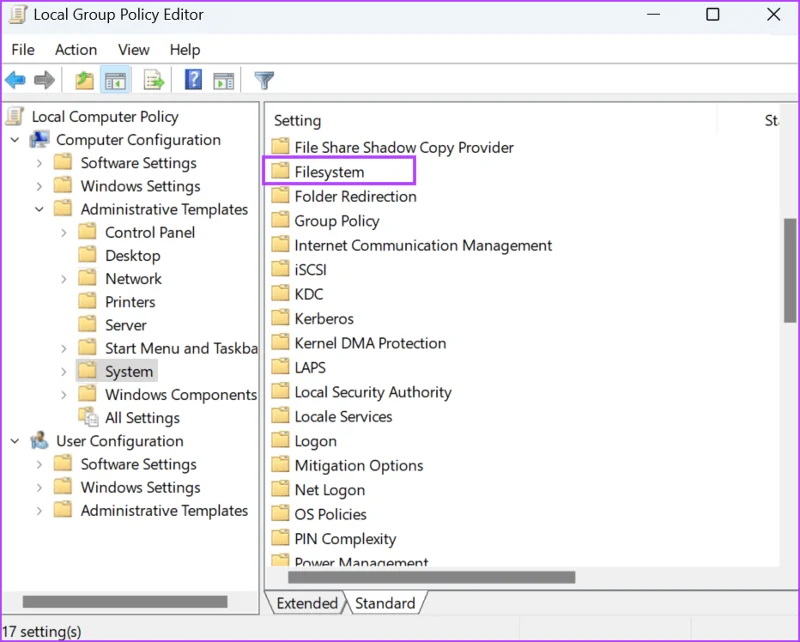This screenshot has height=642, width=800.
Task: Expand the Control Panel node
Action: pos(64,233)
